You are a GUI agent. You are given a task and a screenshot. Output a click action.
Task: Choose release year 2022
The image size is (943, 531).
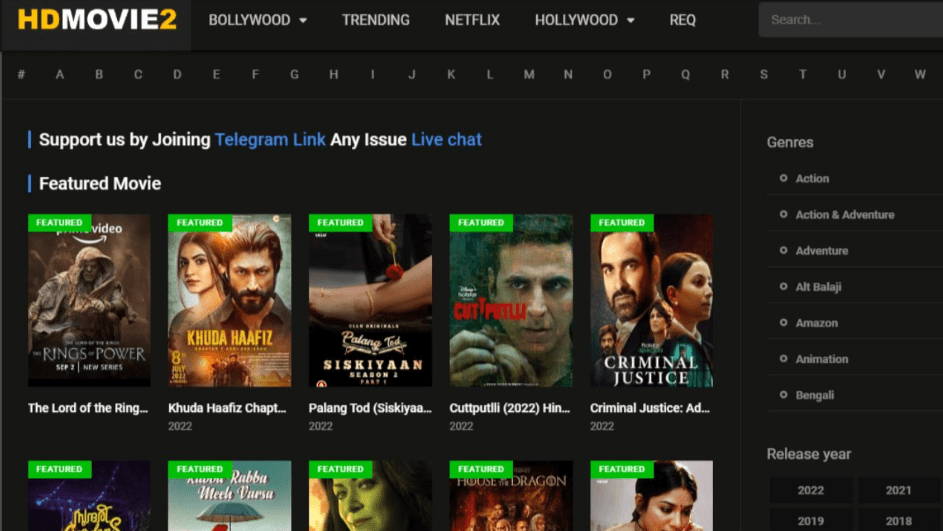tap(811, 490)
